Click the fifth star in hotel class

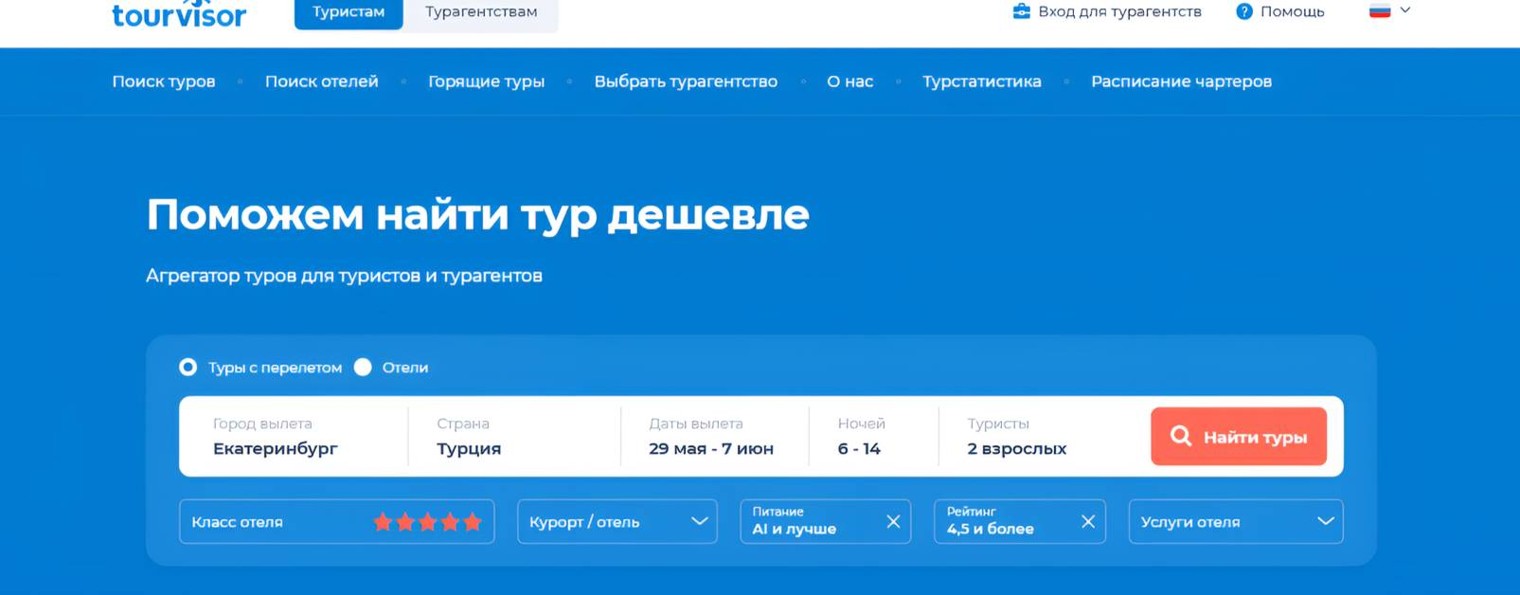point(472,522)
